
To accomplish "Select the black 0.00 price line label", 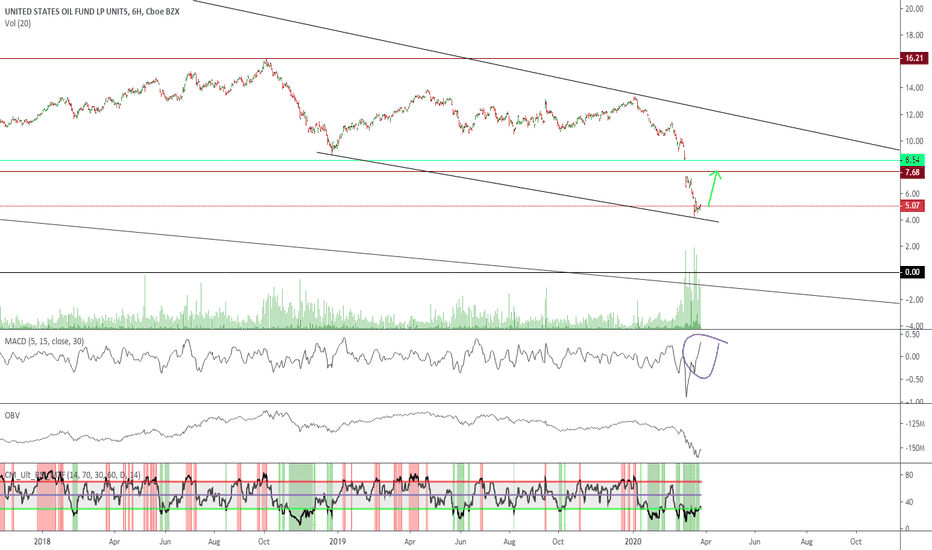I will (x=914, y=272).
